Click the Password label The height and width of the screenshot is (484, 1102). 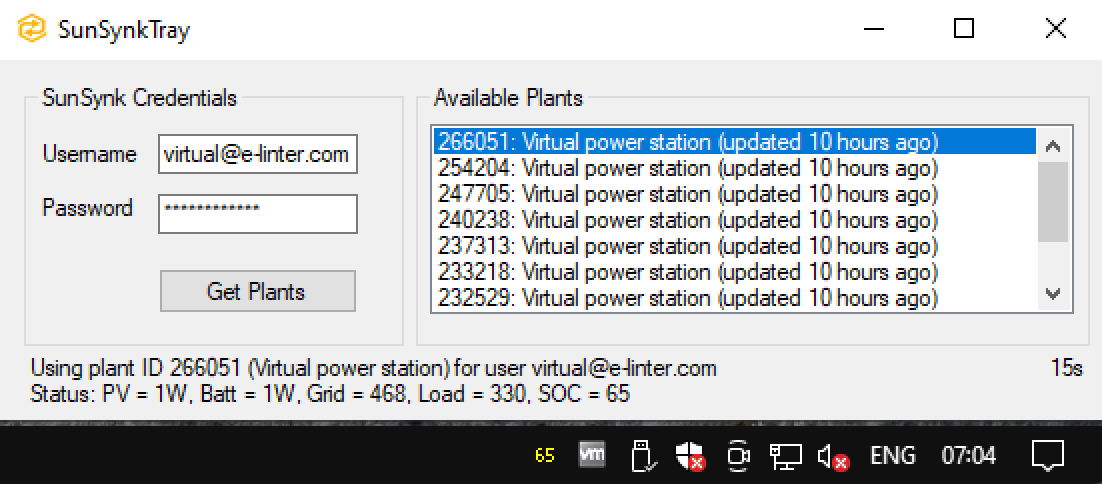pyautogui.click(x=87, y=208)
